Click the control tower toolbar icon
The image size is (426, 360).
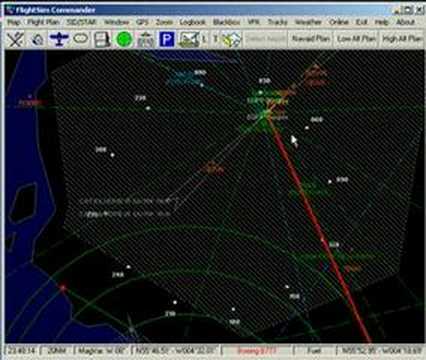[146, 40]
